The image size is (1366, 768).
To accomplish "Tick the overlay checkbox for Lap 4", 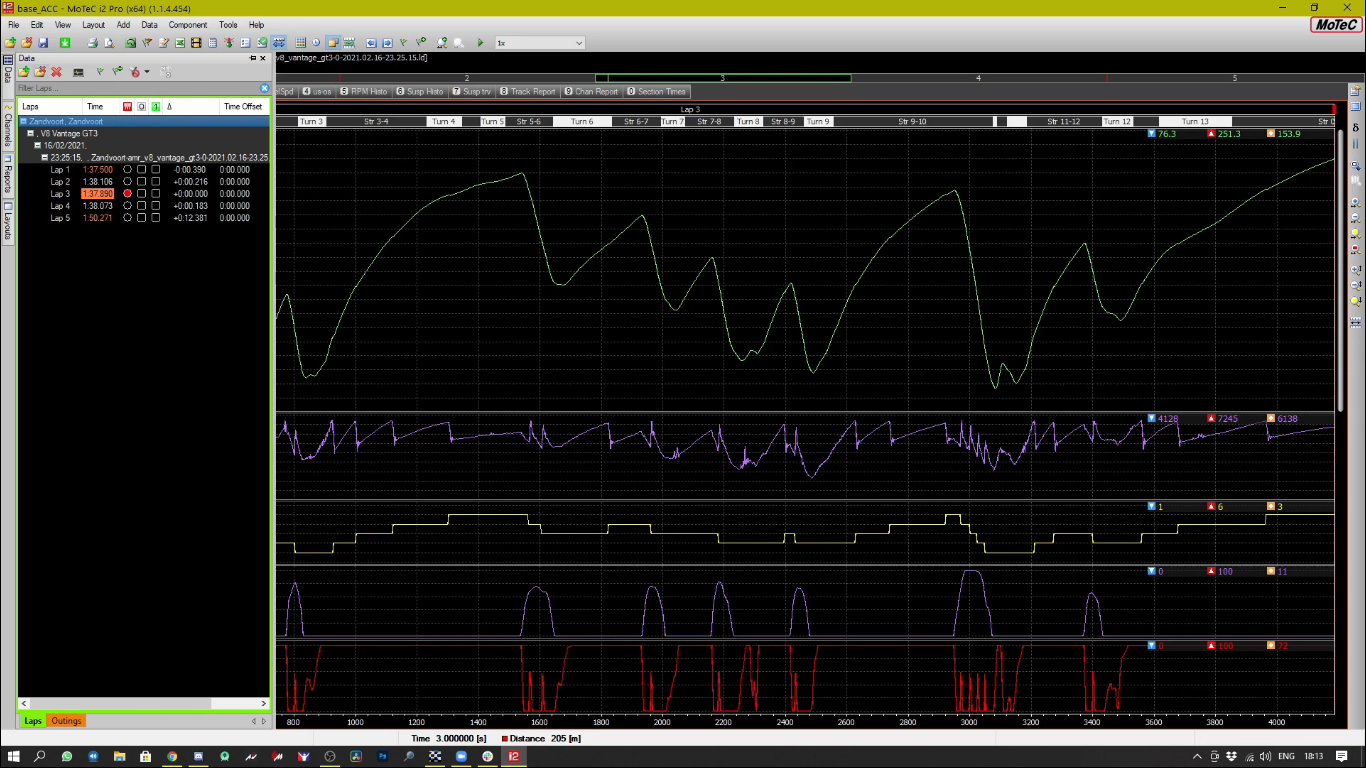I will click(x=142, y=206).
